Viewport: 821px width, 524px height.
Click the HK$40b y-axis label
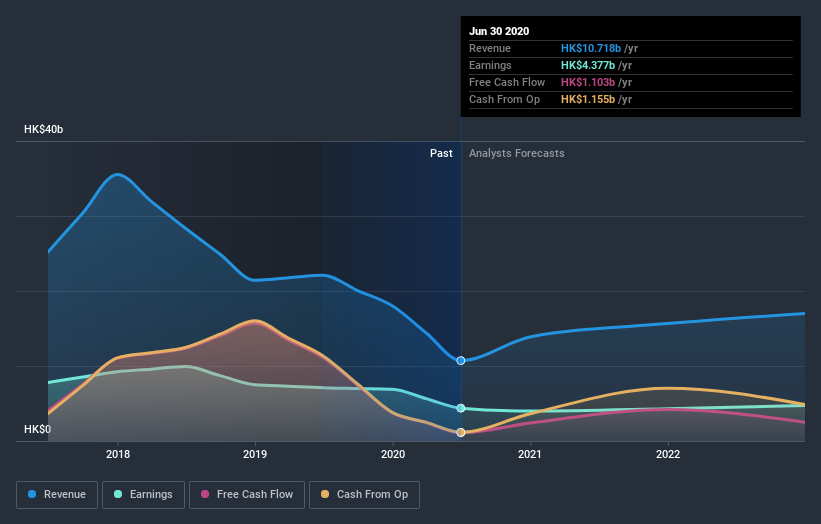43,129
